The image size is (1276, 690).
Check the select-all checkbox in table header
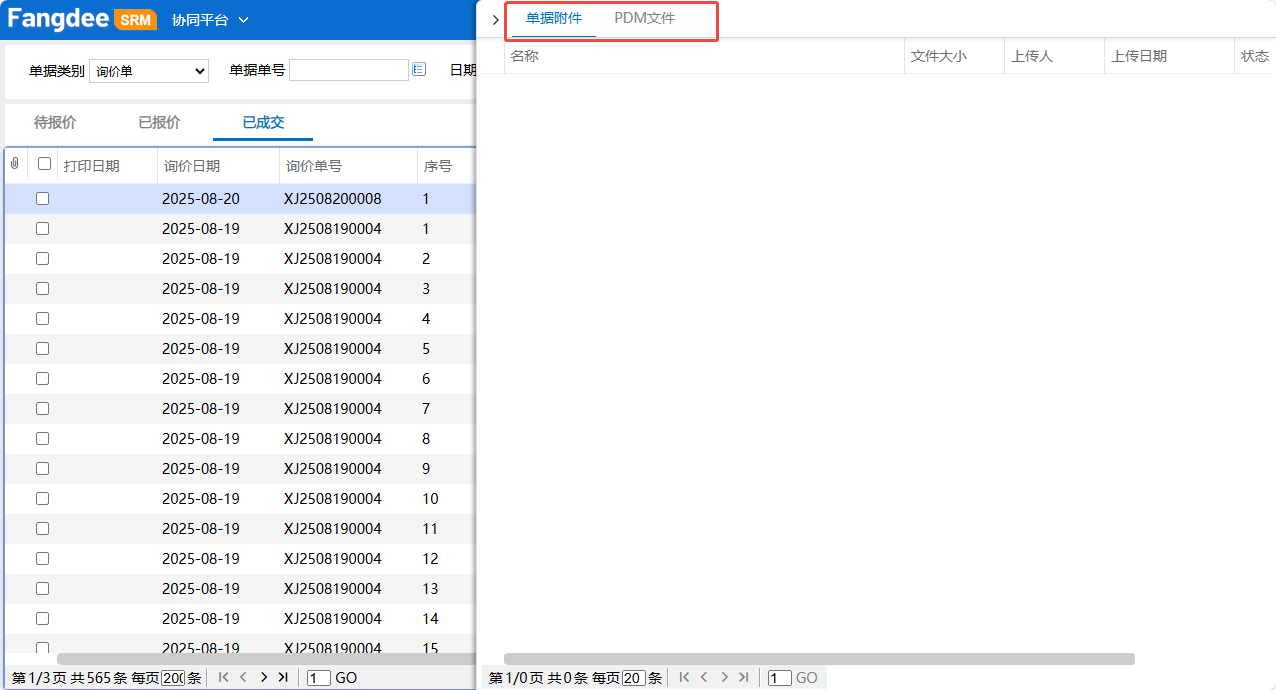(x=43, y=165)
